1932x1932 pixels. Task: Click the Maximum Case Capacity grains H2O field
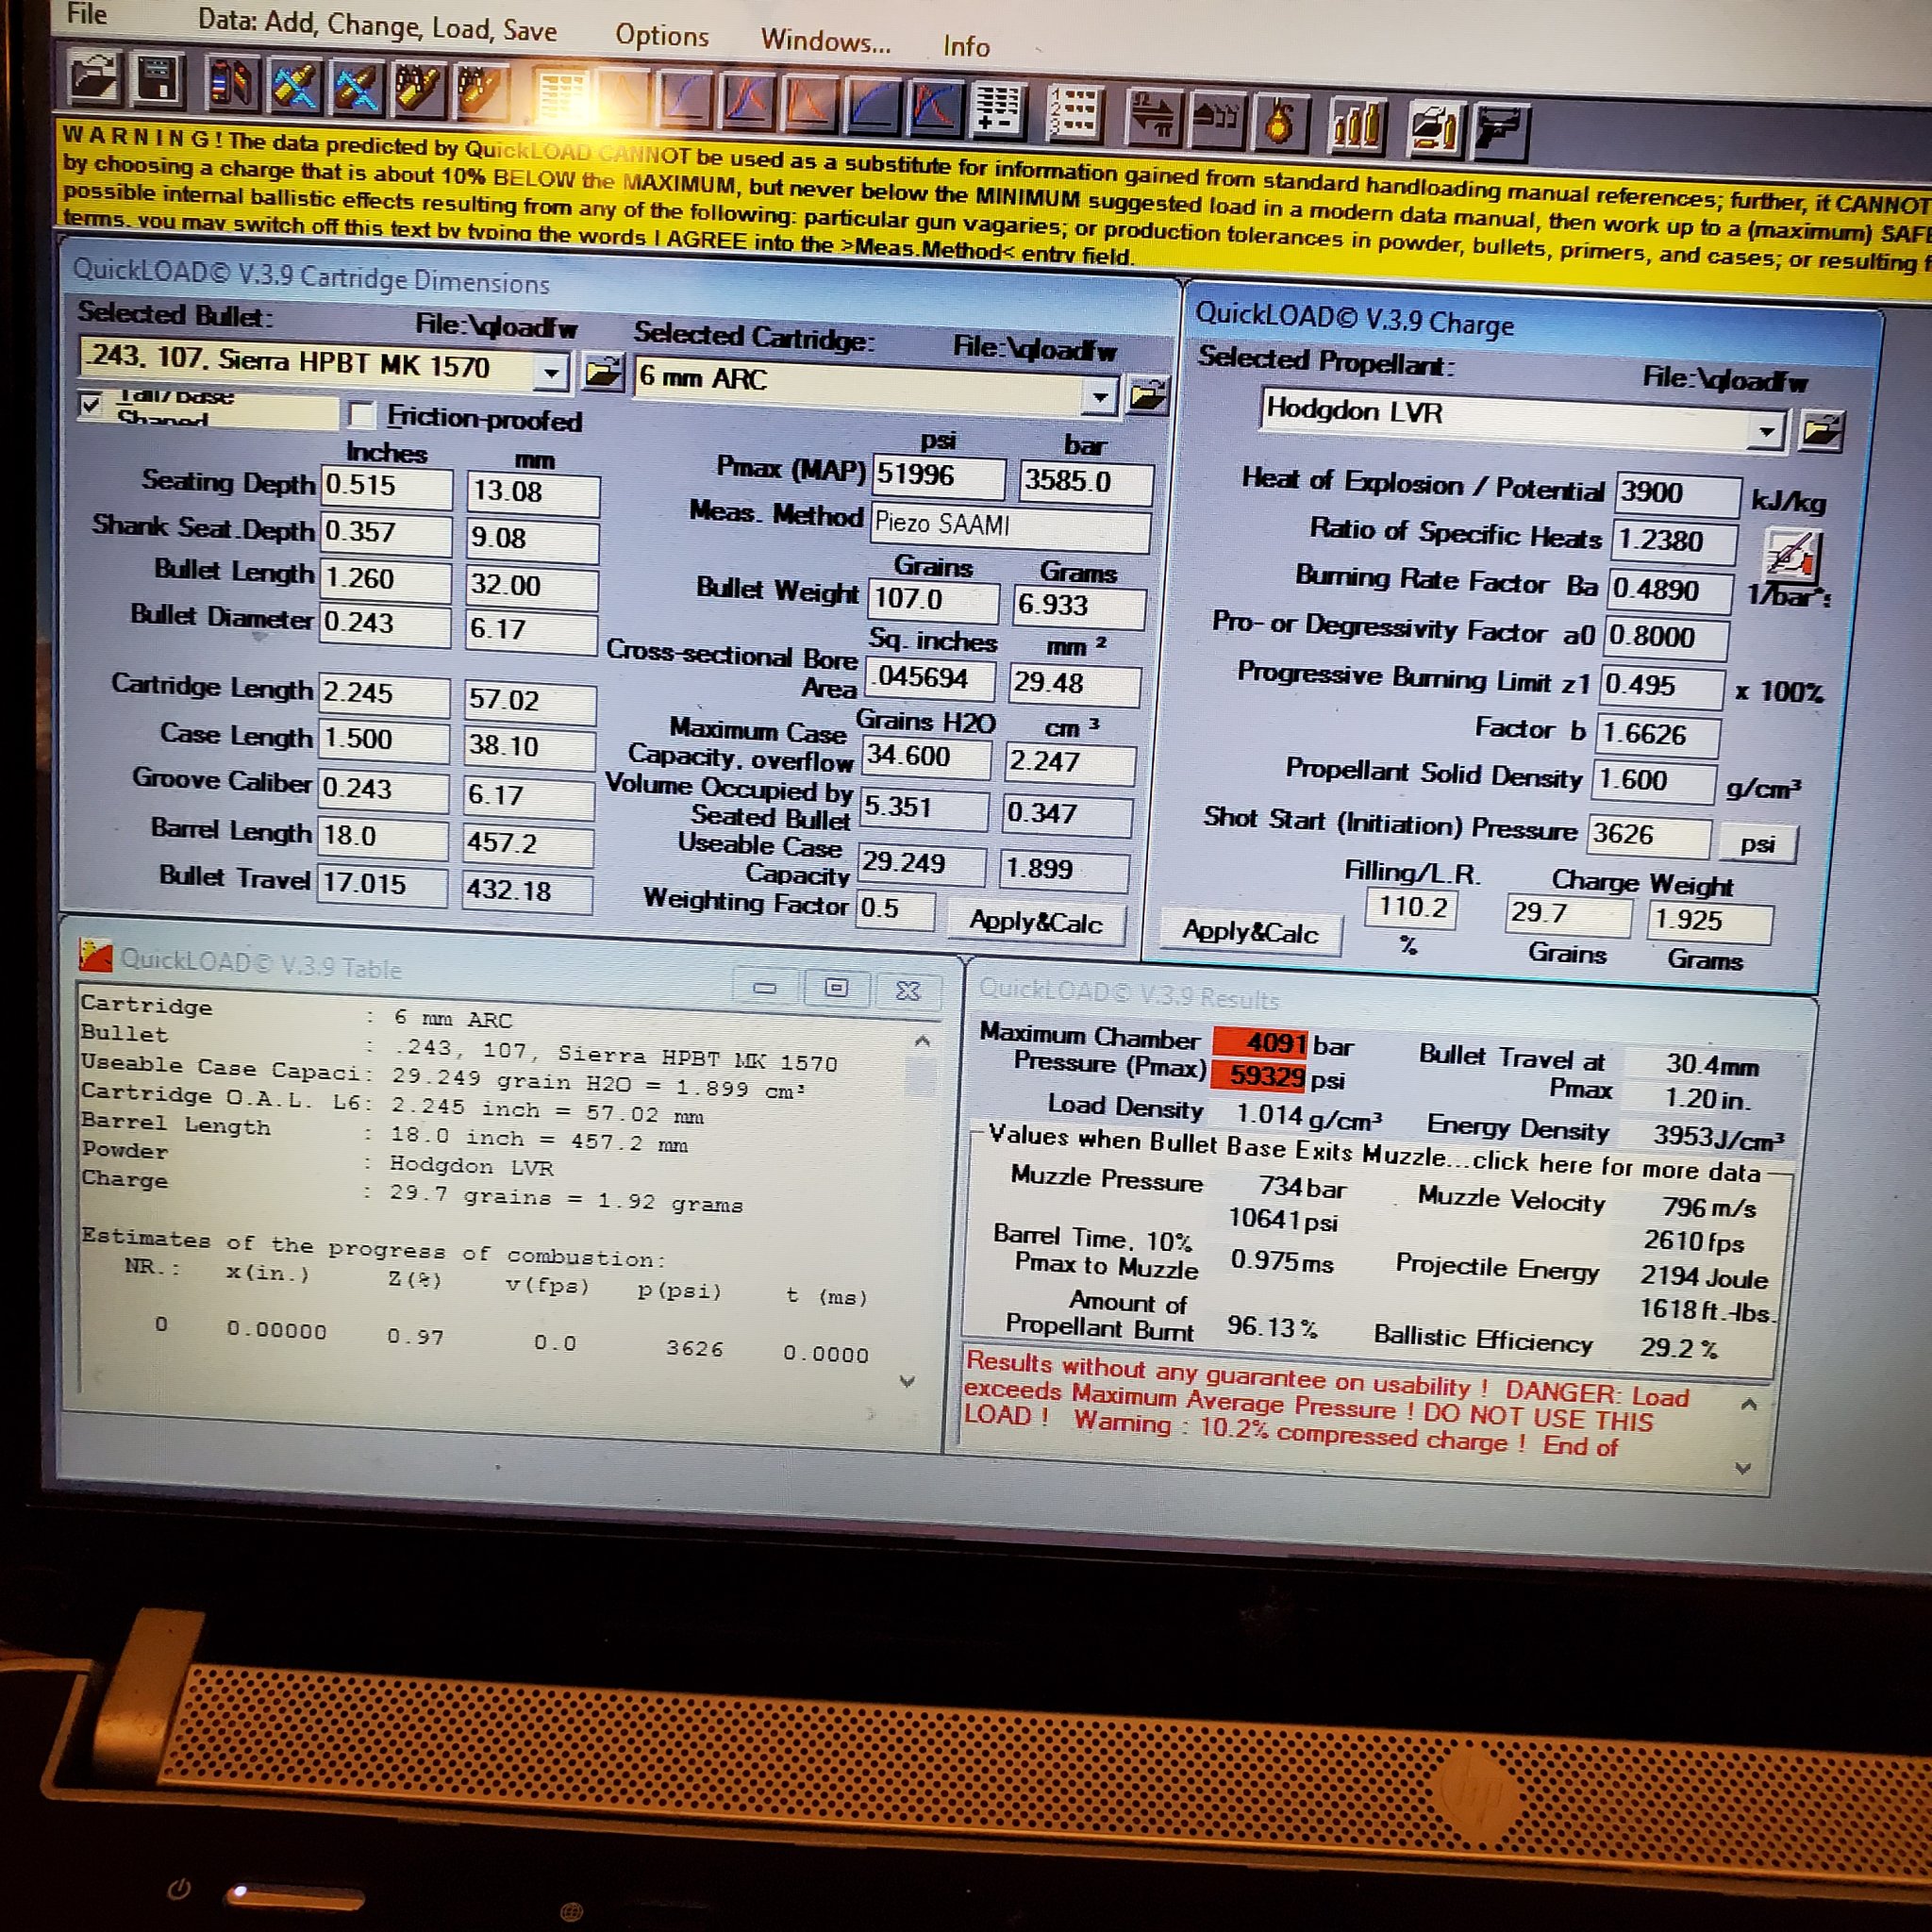point(927,757)
